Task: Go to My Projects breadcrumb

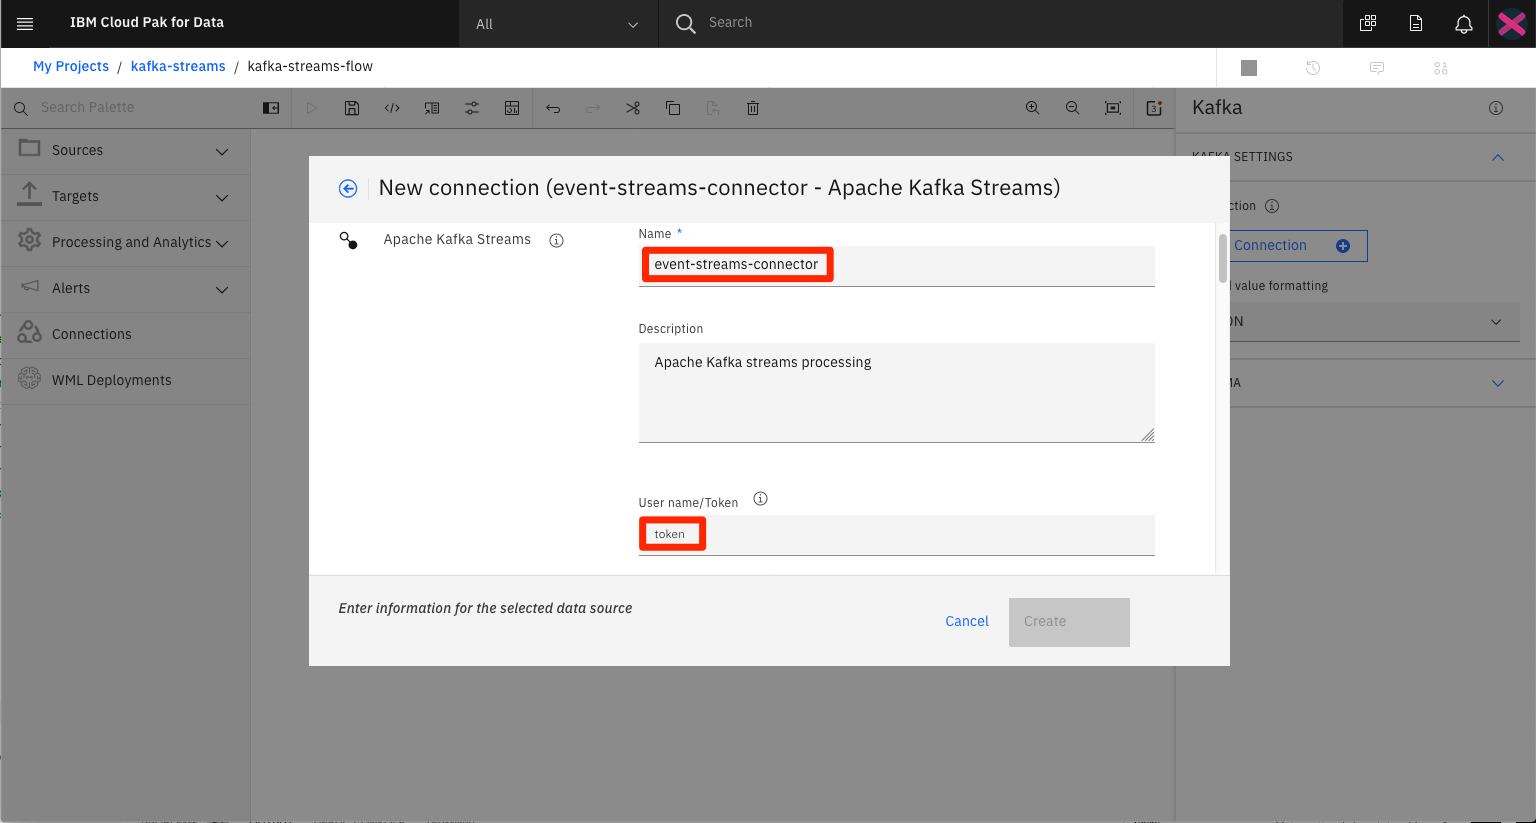Action: point(71,66)
